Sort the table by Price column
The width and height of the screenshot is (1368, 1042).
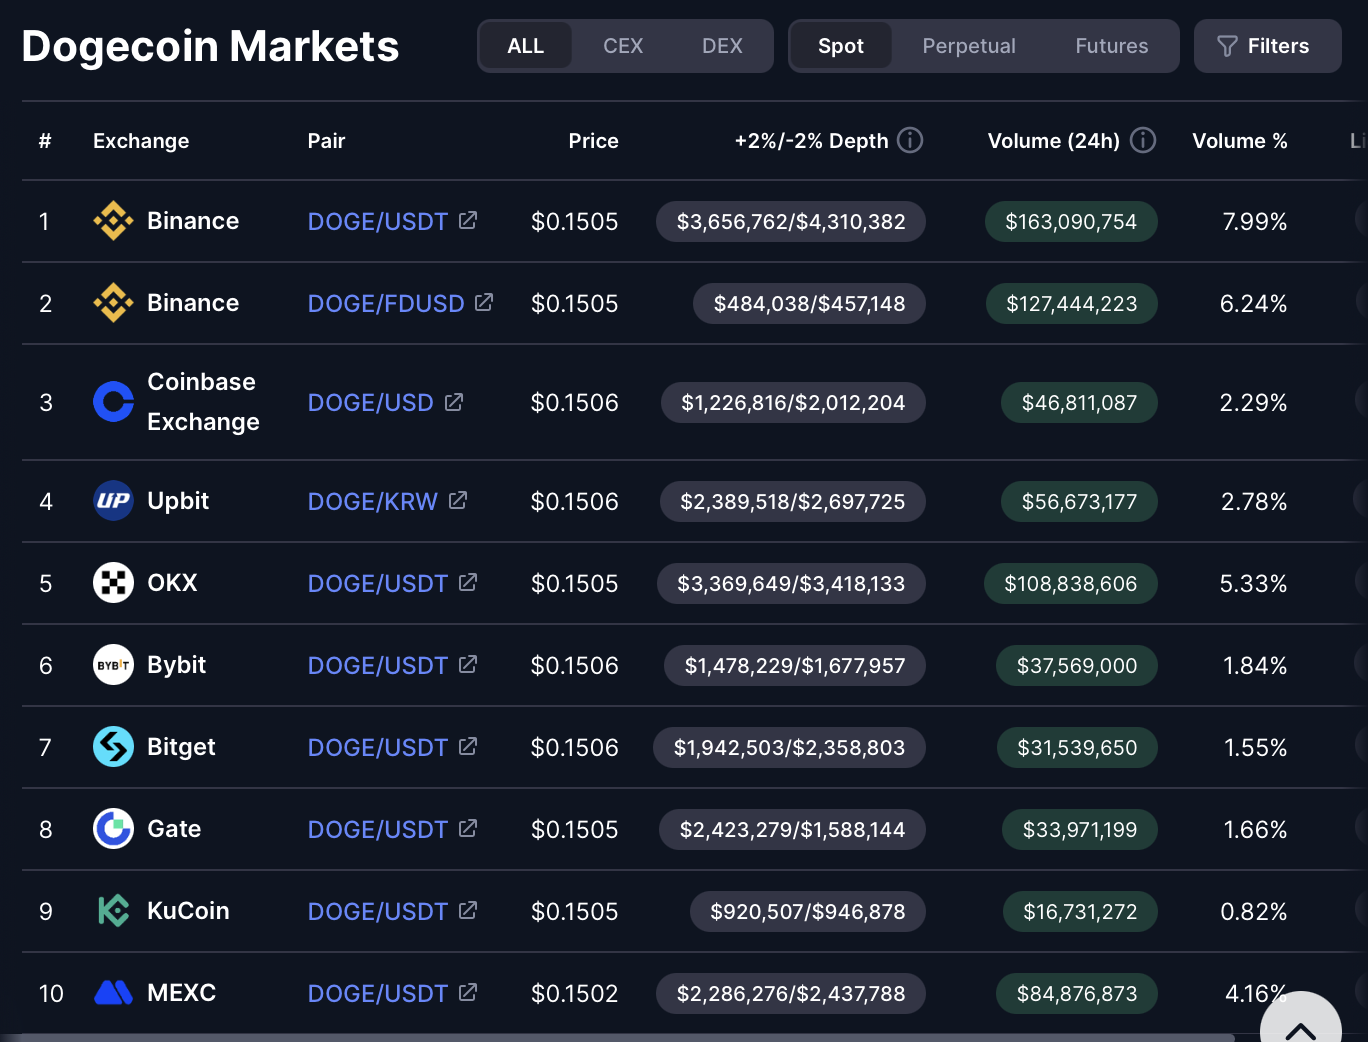593,141
